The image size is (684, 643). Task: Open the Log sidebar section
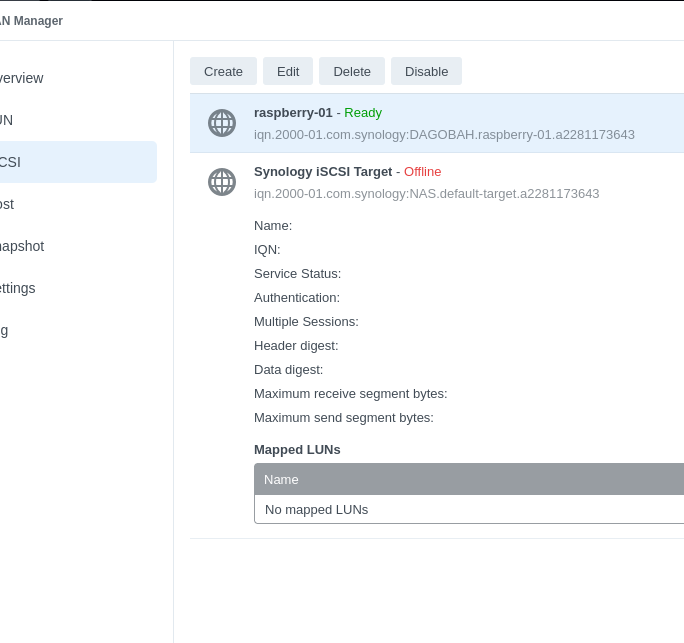(4, 330)
